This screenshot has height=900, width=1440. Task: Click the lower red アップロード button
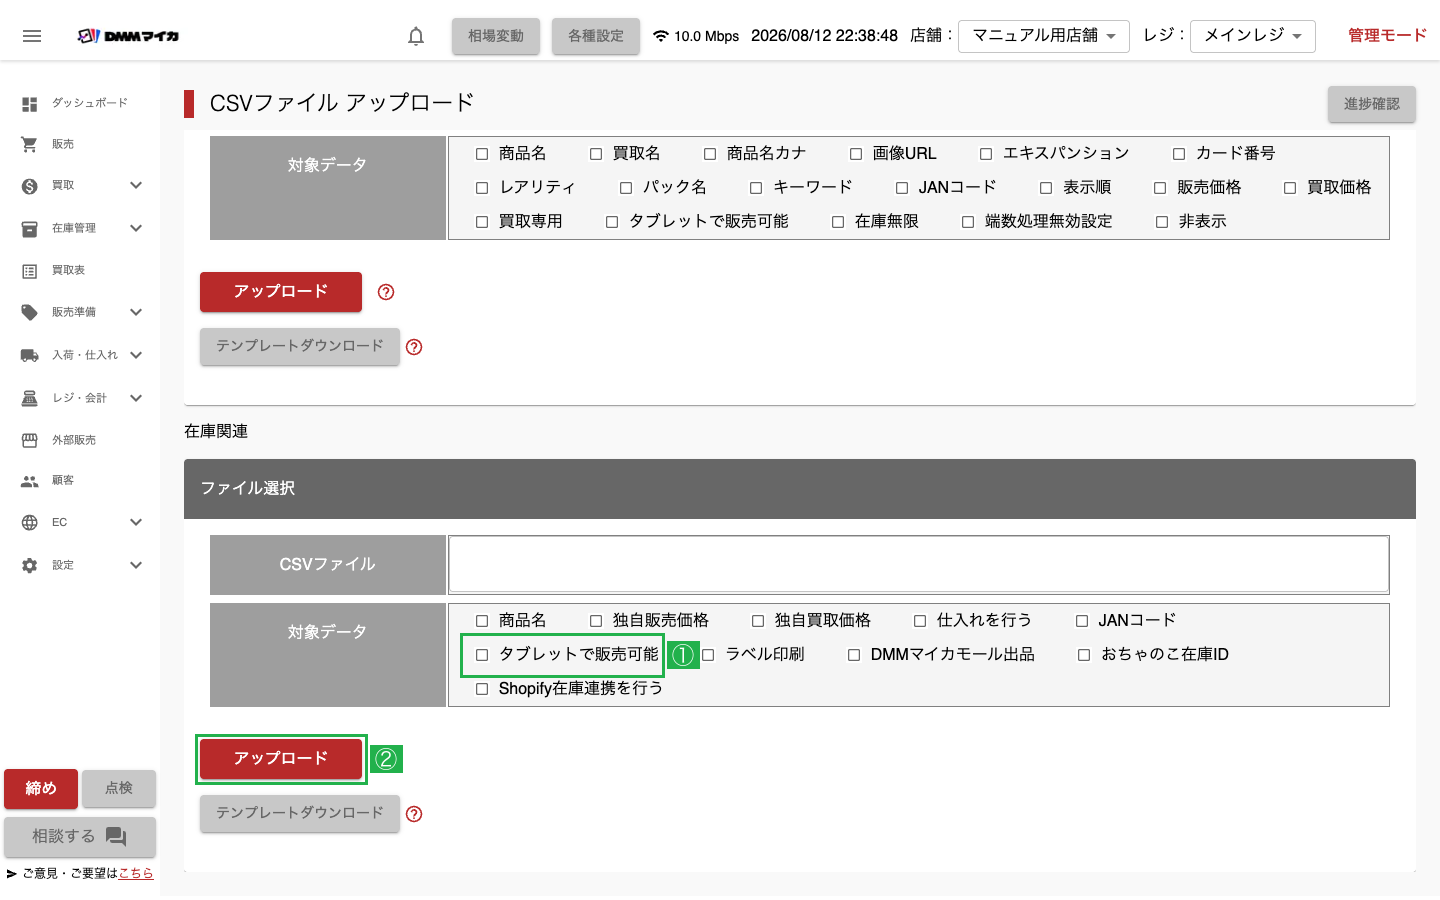pos(281,759)
